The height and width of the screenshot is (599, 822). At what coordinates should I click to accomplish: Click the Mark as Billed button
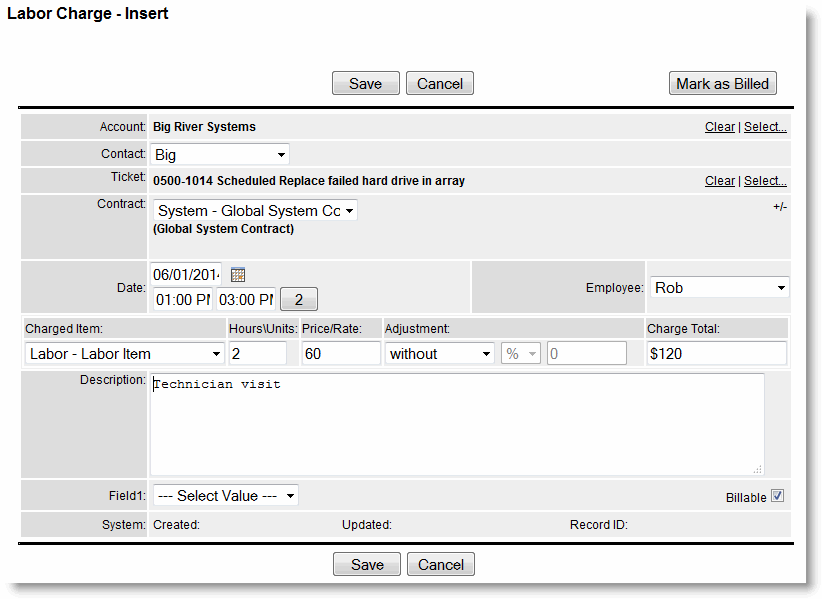tap(722, 84)
